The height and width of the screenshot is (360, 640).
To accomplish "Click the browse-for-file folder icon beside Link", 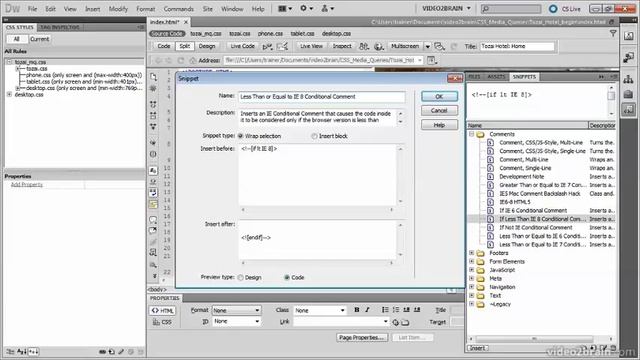I will click(405, 322).
